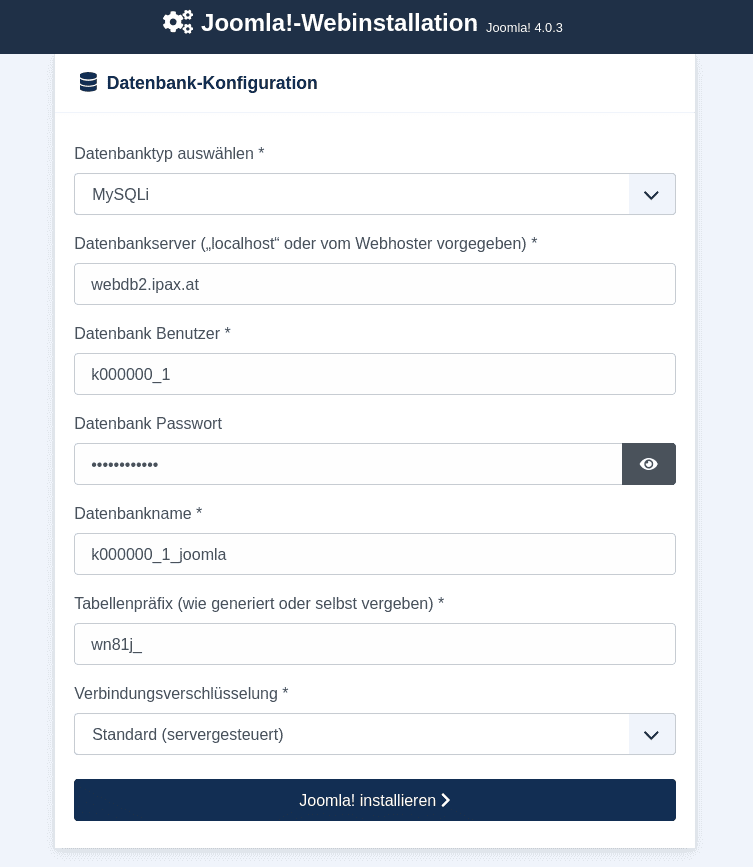This screenshot has width=753, height=867.
Task: Click into the Datenbank Passwort field
Action: coord(348,464)
